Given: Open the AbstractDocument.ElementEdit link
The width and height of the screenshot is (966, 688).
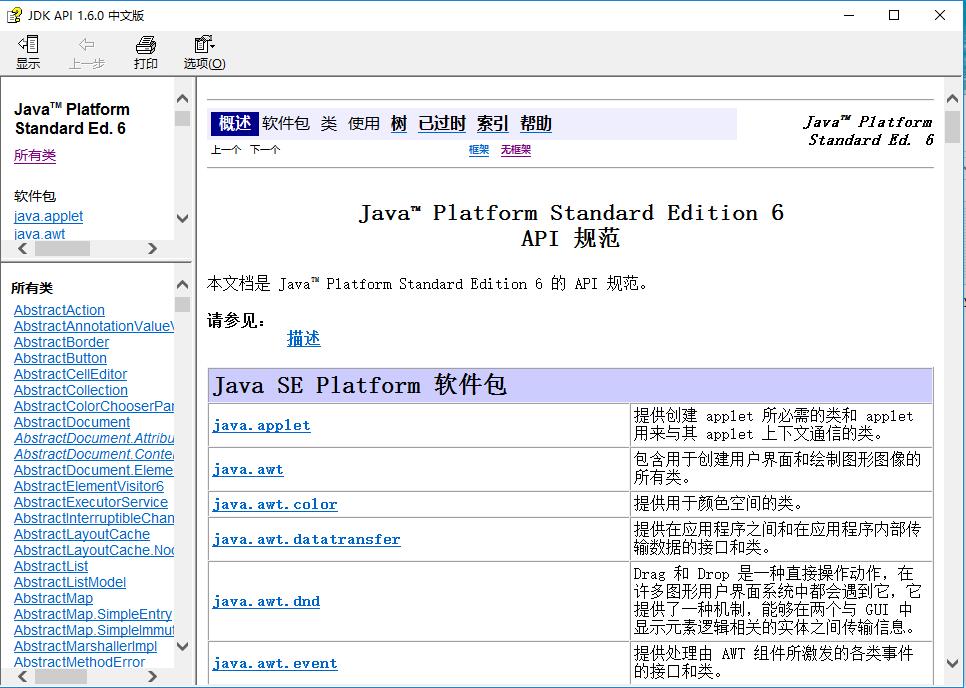Looking at the screenshot, I should click(x=94, y=470).
